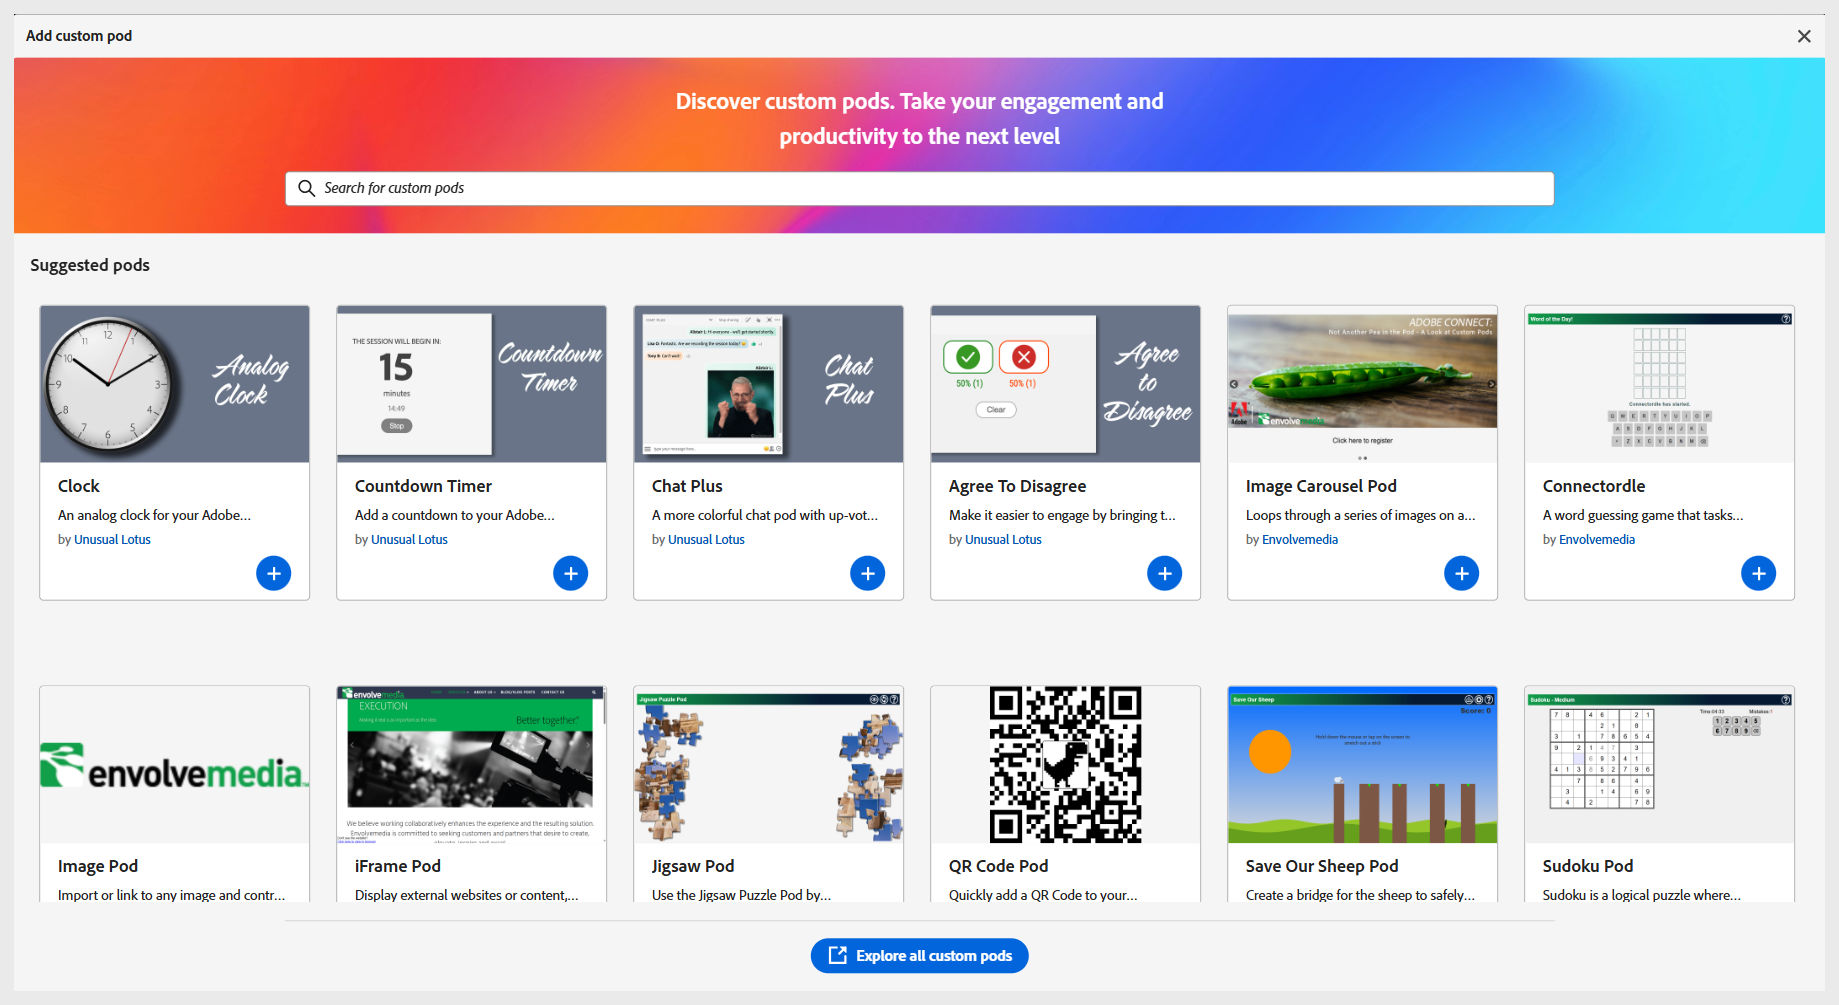This screenshot has height=1005, width=1839.
Task: Click 'Quickly add a QR Code to your...' text
Action: [1042, 895]
